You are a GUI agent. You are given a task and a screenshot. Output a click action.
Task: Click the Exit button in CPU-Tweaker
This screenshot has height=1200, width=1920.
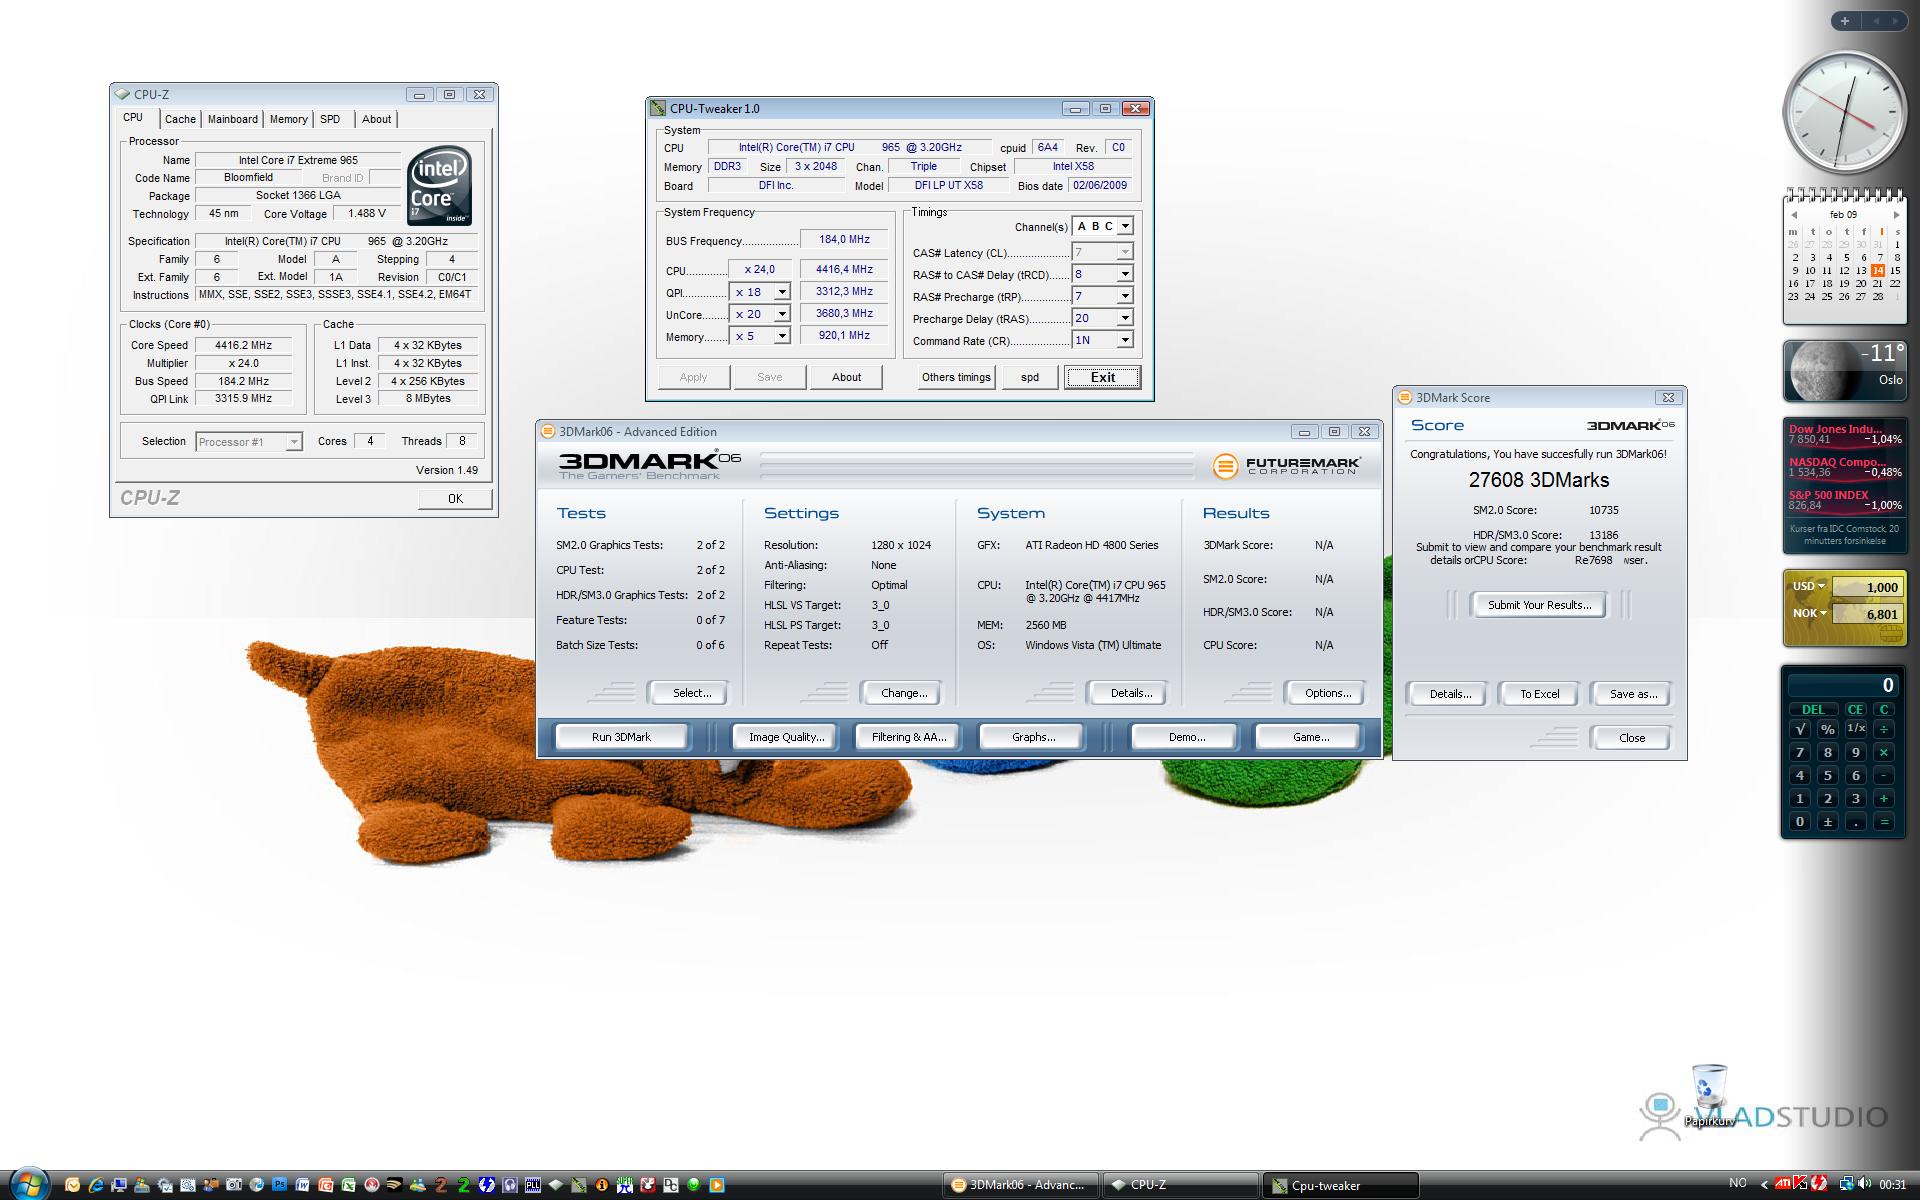pyautogui.click(x=1102, y=377)
